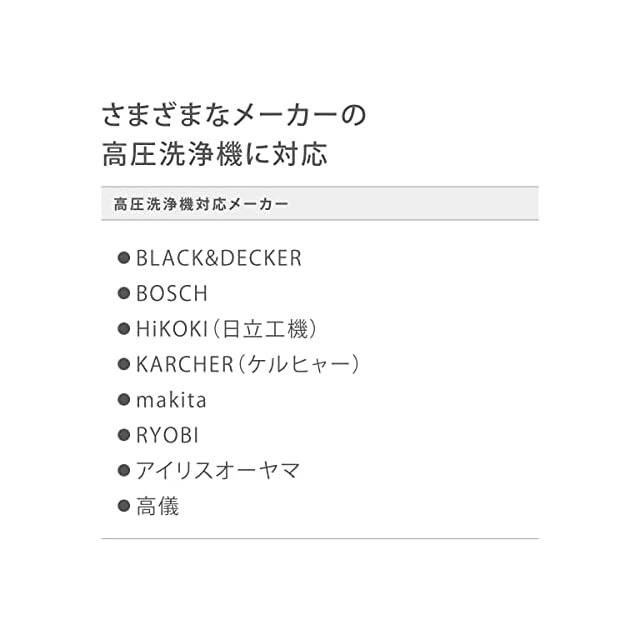The width and height of the screenshot is (640, 640).
Task: Click the bullet dot beside BLACK&DECKER
Action: (x=125, y=258)
